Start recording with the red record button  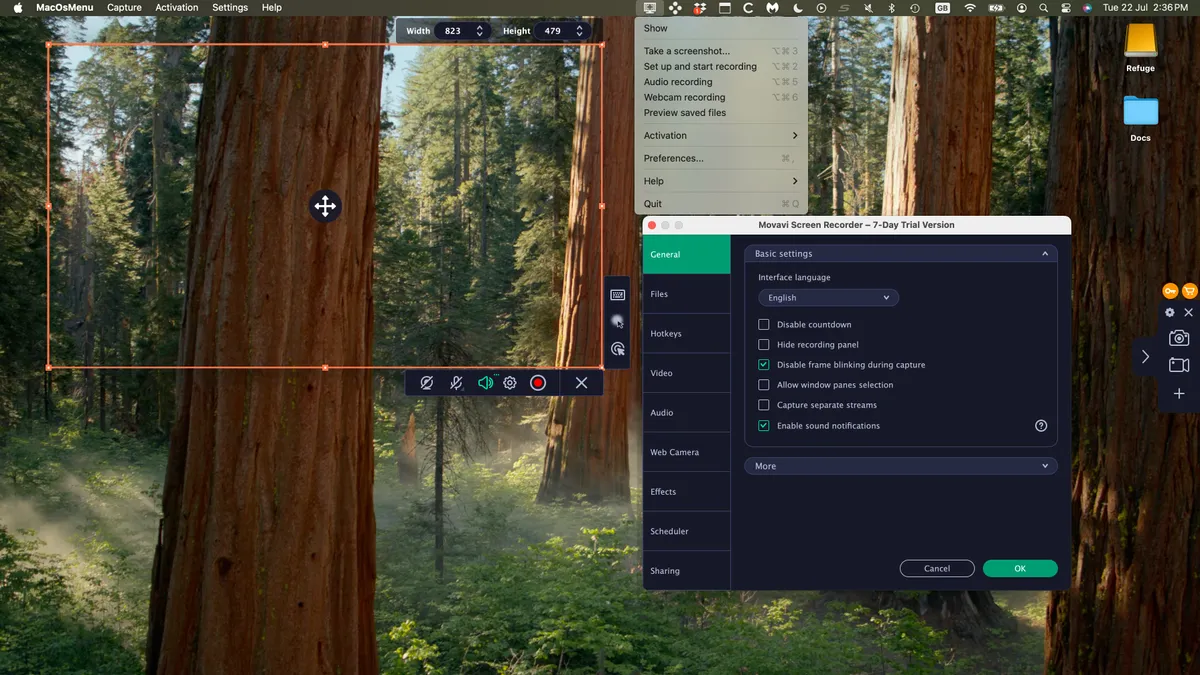pyautogui.click(x=538, y=382)
